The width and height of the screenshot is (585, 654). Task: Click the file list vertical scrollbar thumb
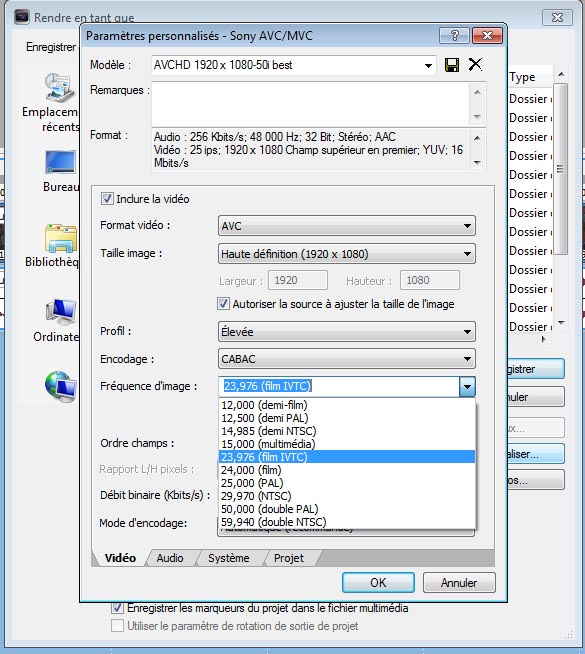pyautogui.click(x=561, y=169)
